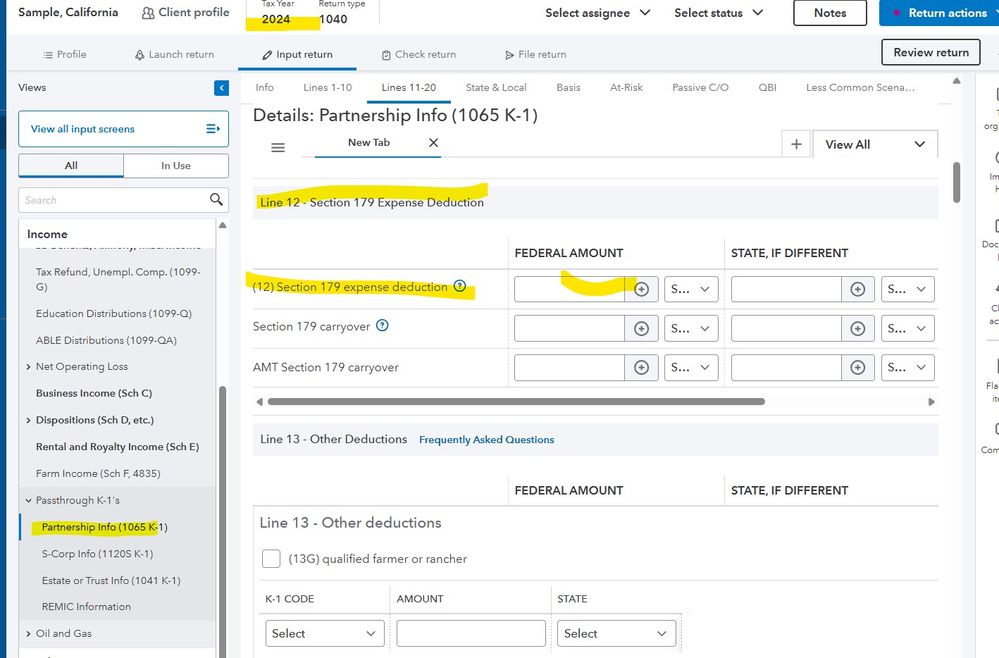999x658 pixels.
Task: Click the Review return button
Action: (930, 52)
